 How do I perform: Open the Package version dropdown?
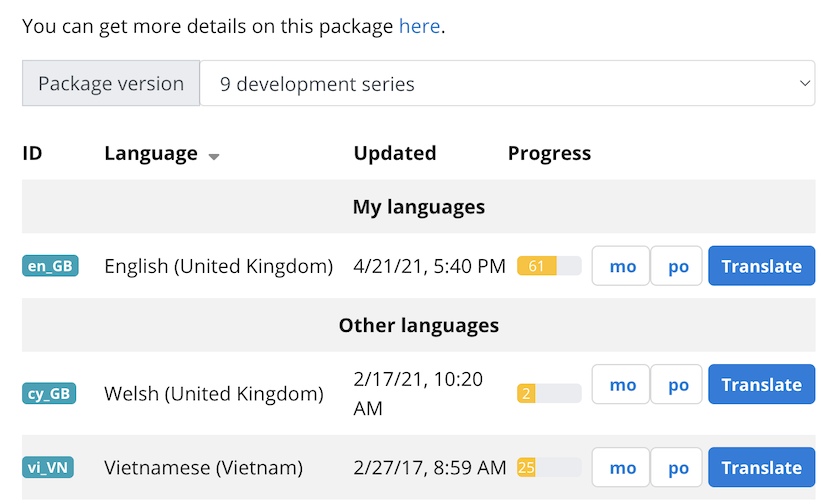tap(508, 84)
